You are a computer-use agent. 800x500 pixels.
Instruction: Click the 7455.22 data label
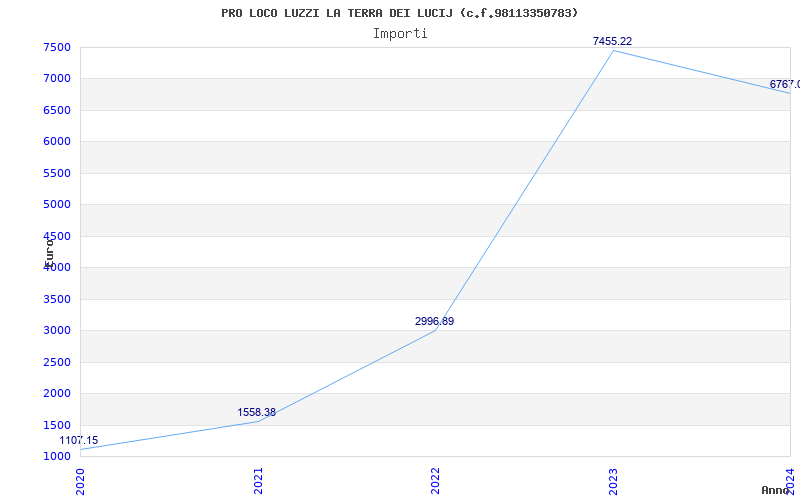pos(612,41)
